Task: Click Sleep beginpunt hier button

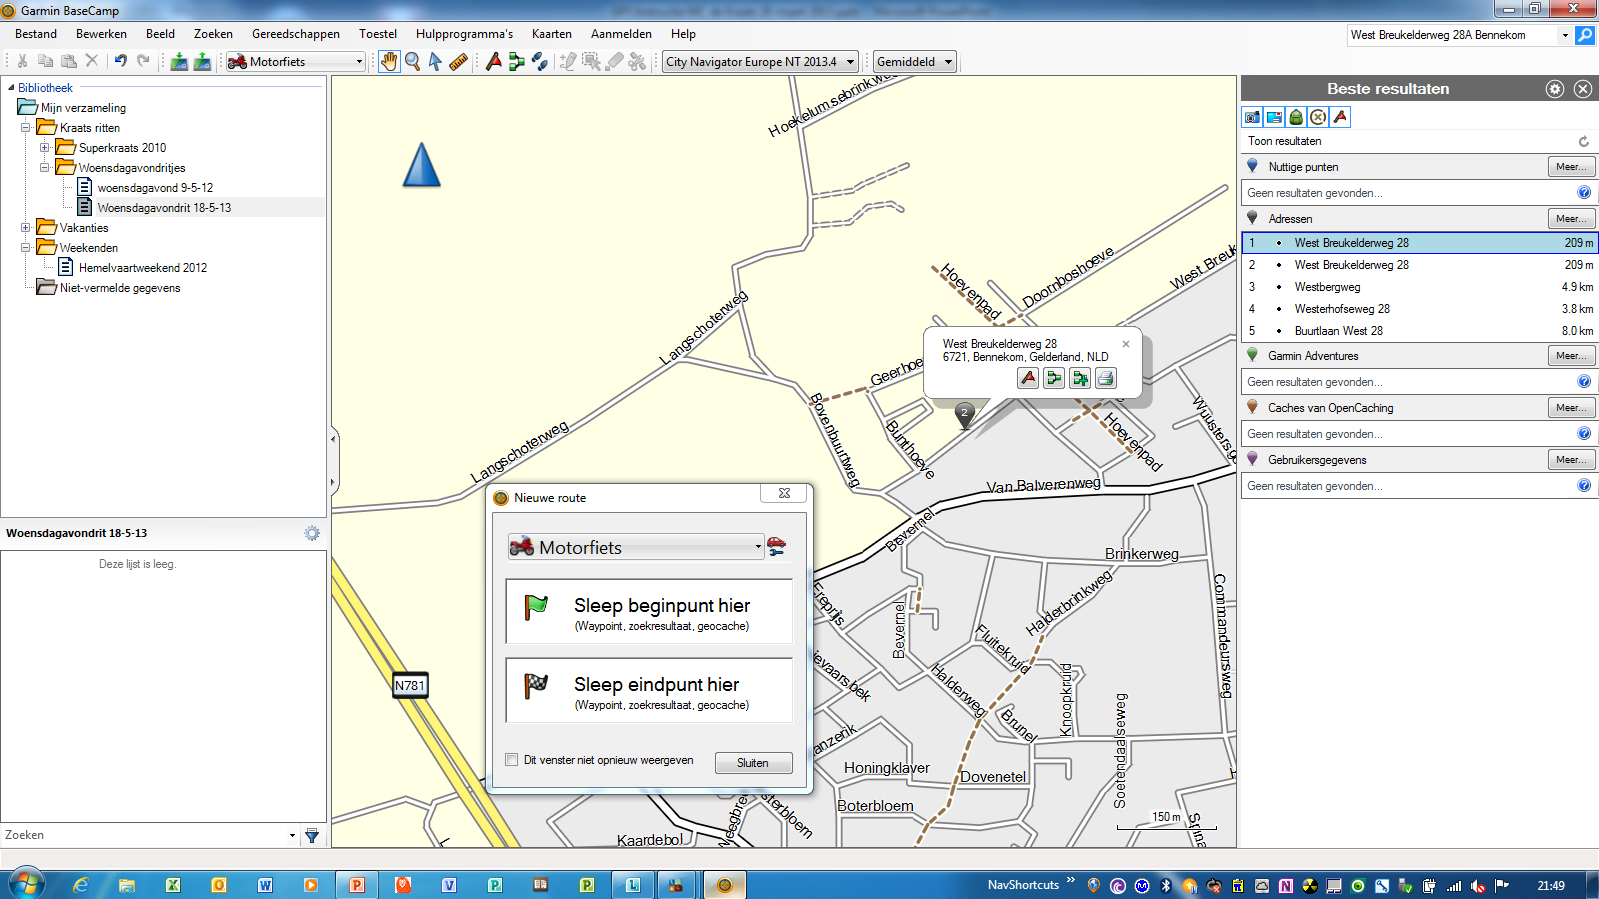Action: coord(649,611)
